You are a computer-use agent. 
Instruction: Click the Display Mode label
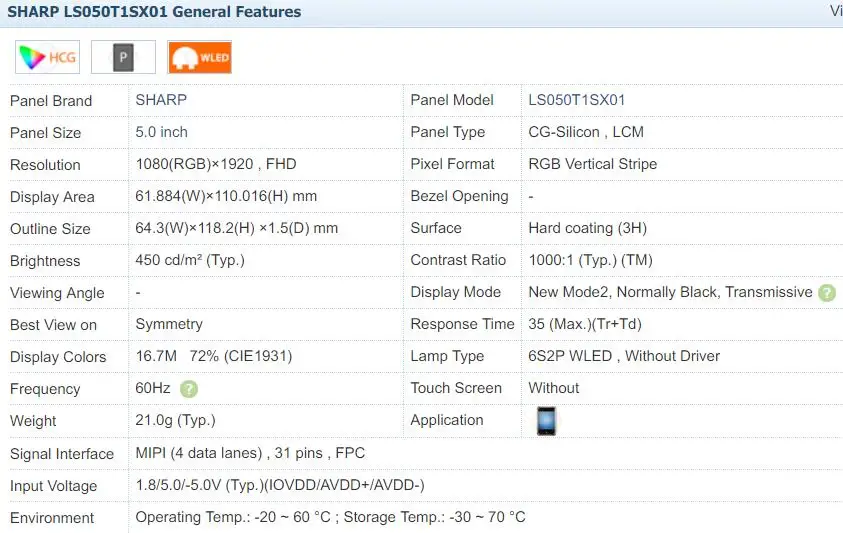[456, 292]
